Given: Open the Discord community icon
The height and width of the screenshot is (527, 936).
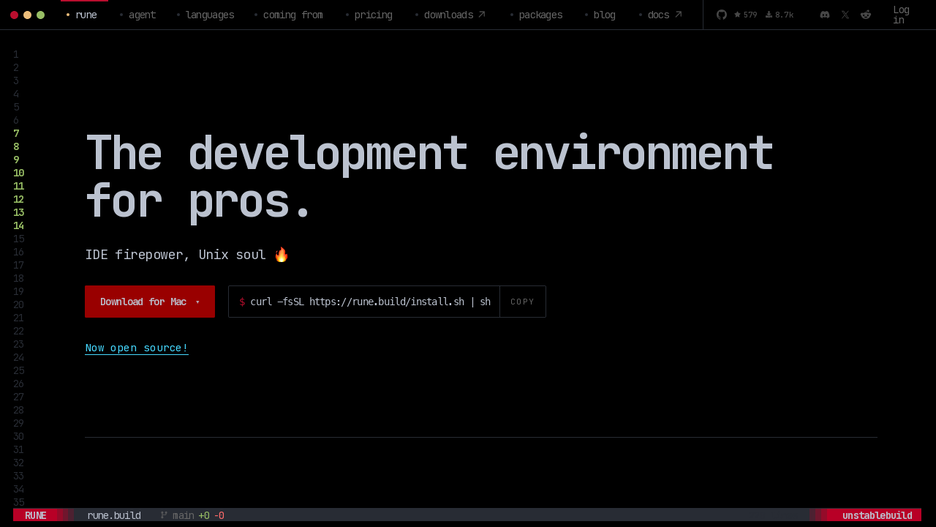Looking at the screenshot, I should [824, 15].
